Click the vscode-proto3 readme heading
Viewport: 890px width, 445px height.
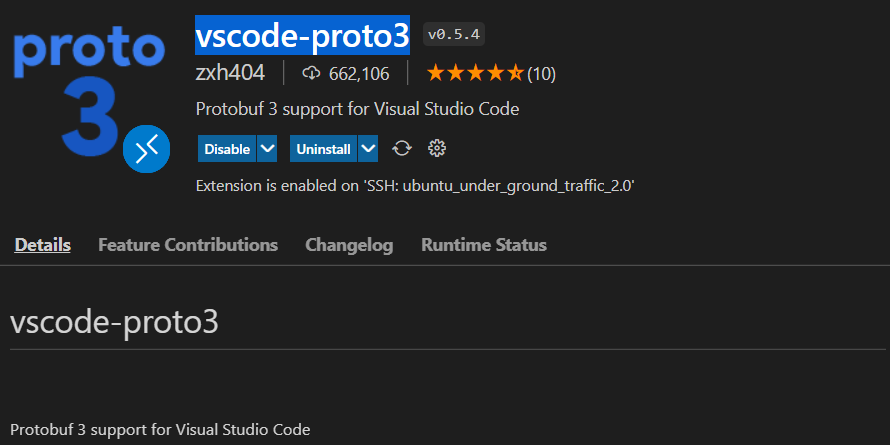click(114, 323)
